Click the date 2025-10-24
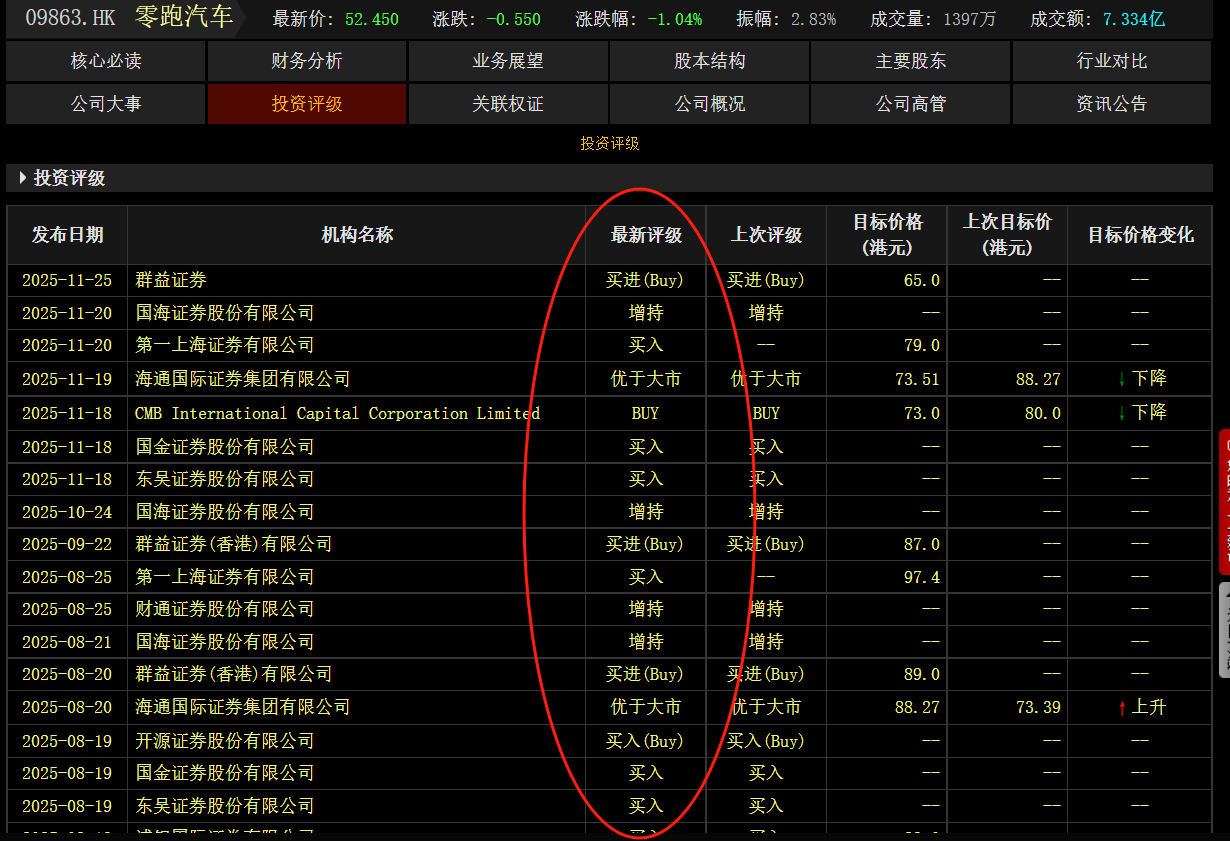The height and width of the screenshot is (841, 1230). 67,512
